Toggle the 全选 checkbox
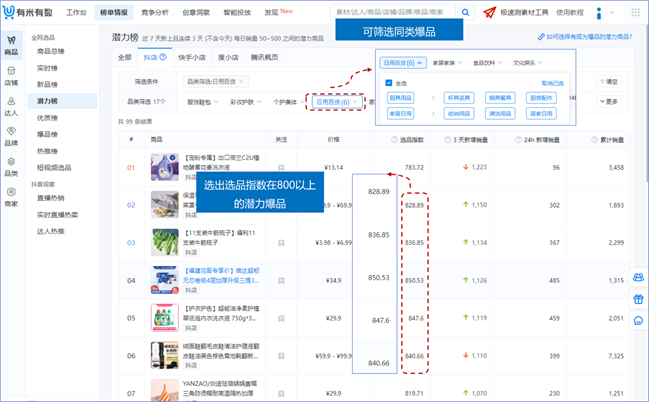Screen dimensions: 649x402 389,83
